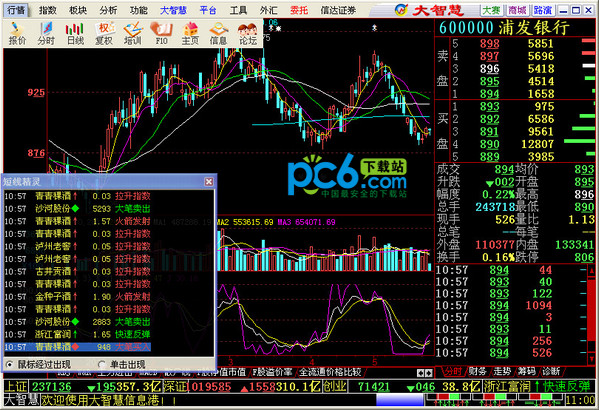599x410 pixels.
Task: Click buy level 4 volume 12807
Action: point(537,144)
